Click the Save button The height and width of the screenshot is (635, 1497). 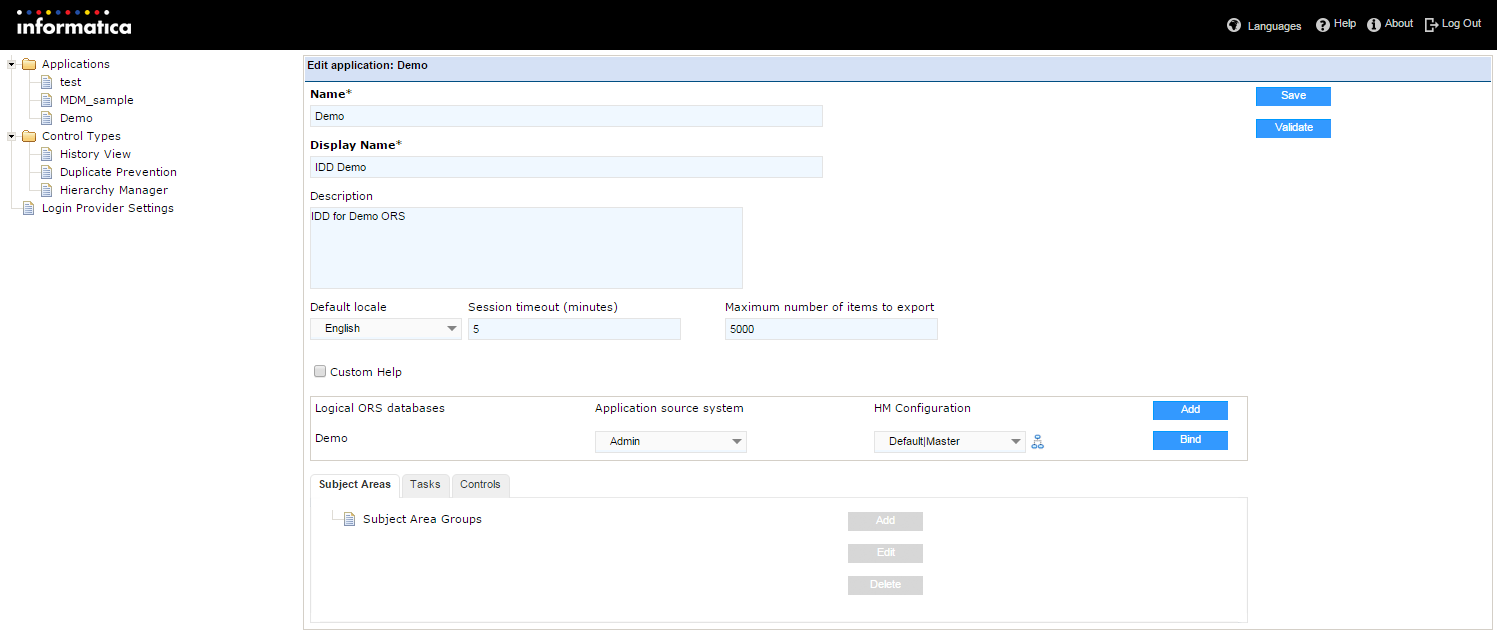[1293, 96]
